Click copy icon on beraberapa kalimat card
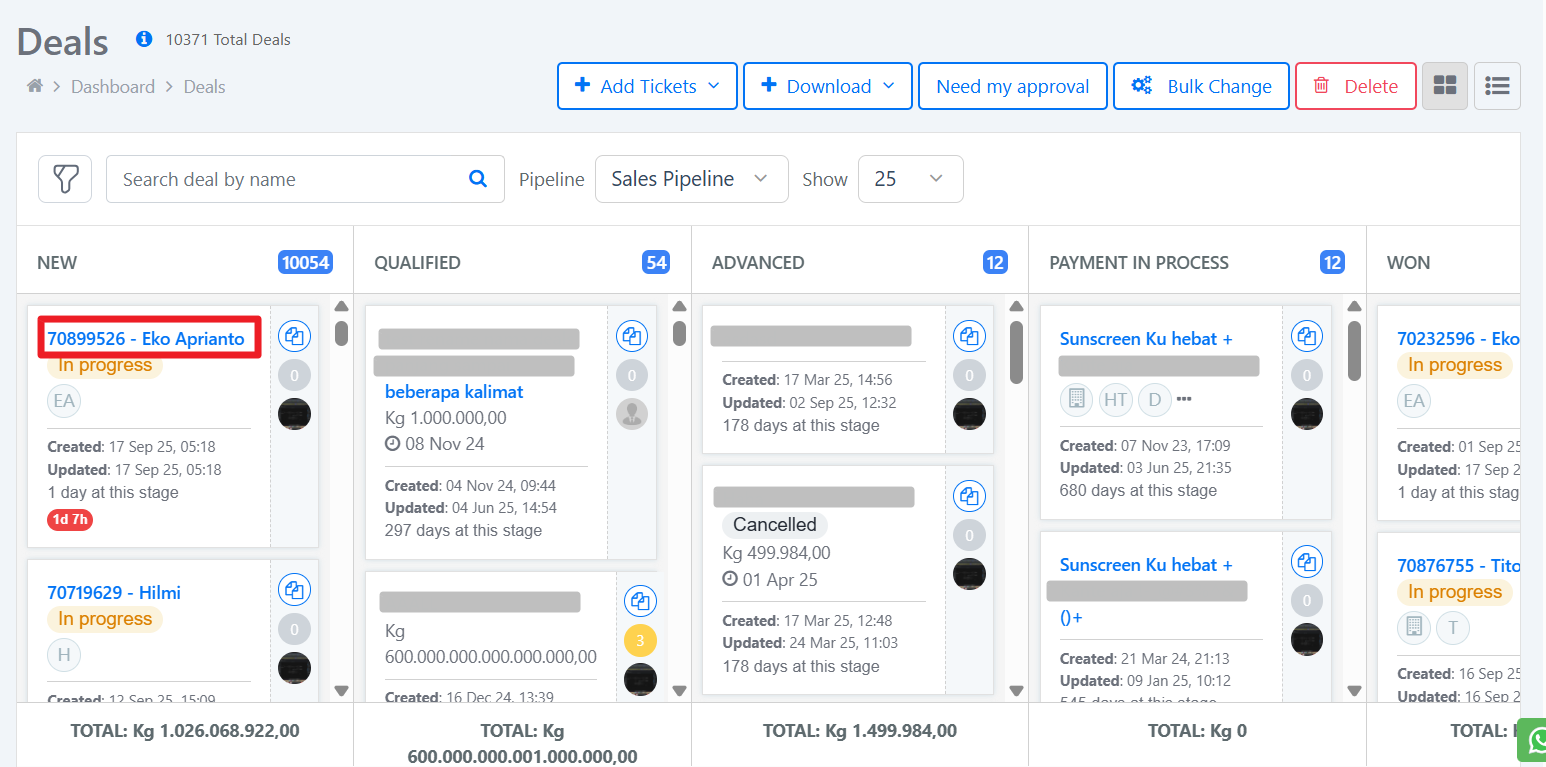This screenshot has width=1546, height=767. click(x=631, y=336)
